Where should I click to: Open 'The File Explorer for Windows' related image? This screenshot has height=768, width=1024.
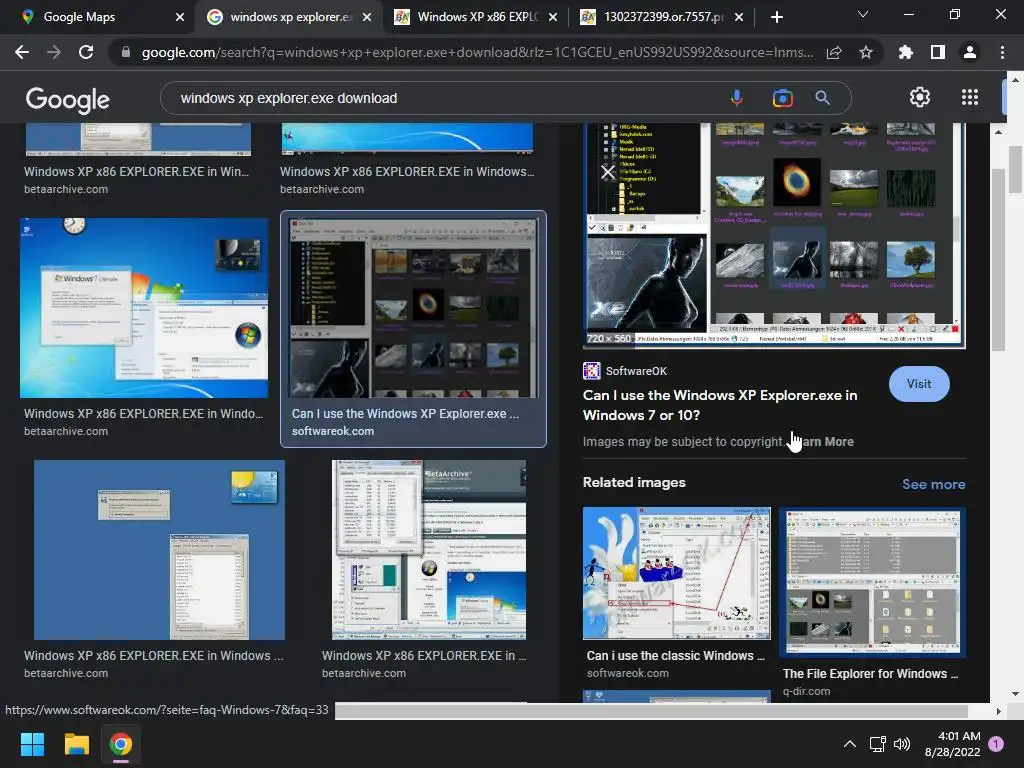click(x=872, y=583)
